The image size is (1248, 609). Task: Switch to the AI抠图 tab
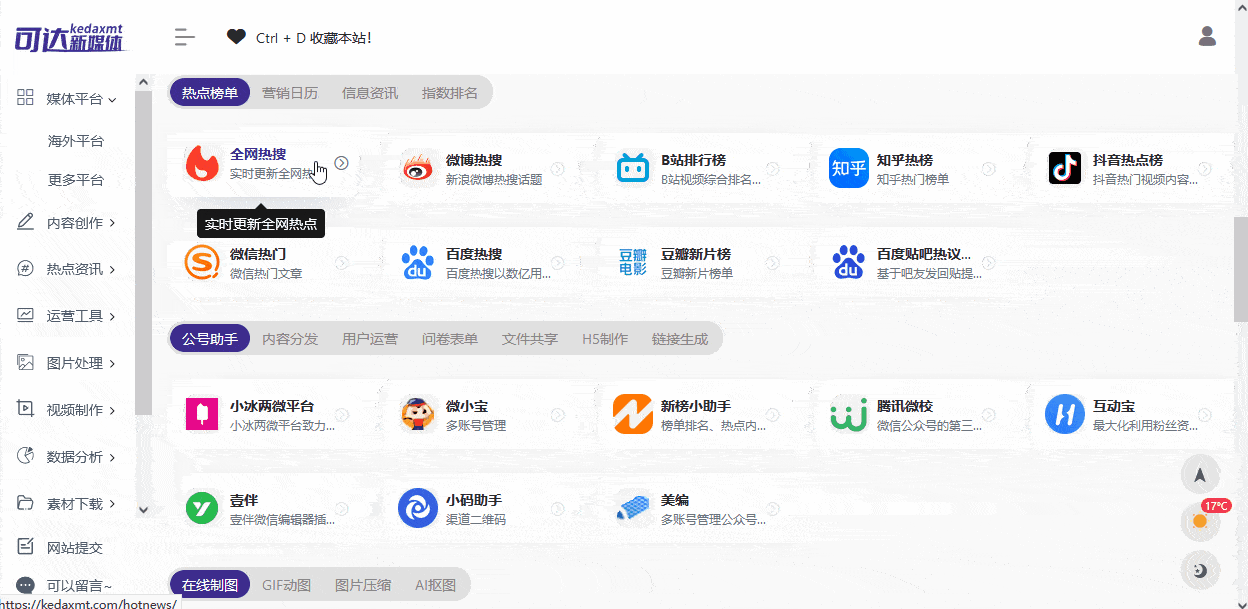coord(436,585)
